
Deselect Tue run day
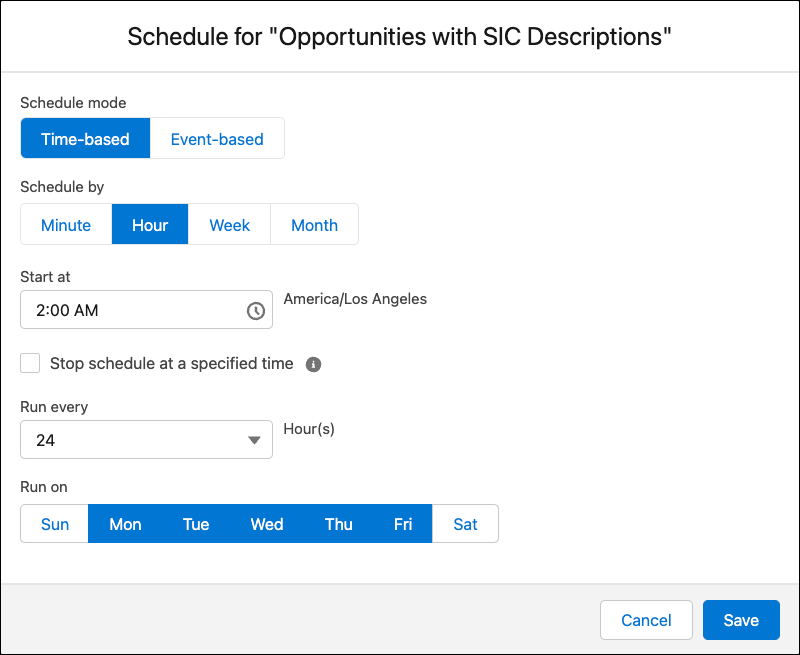click(x=196, y=524)
